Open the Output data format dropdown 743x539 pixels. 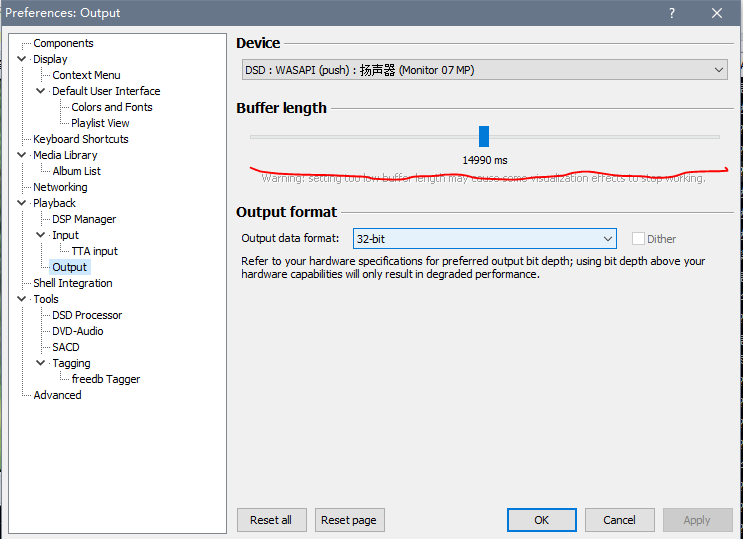[x=484, y=239]
